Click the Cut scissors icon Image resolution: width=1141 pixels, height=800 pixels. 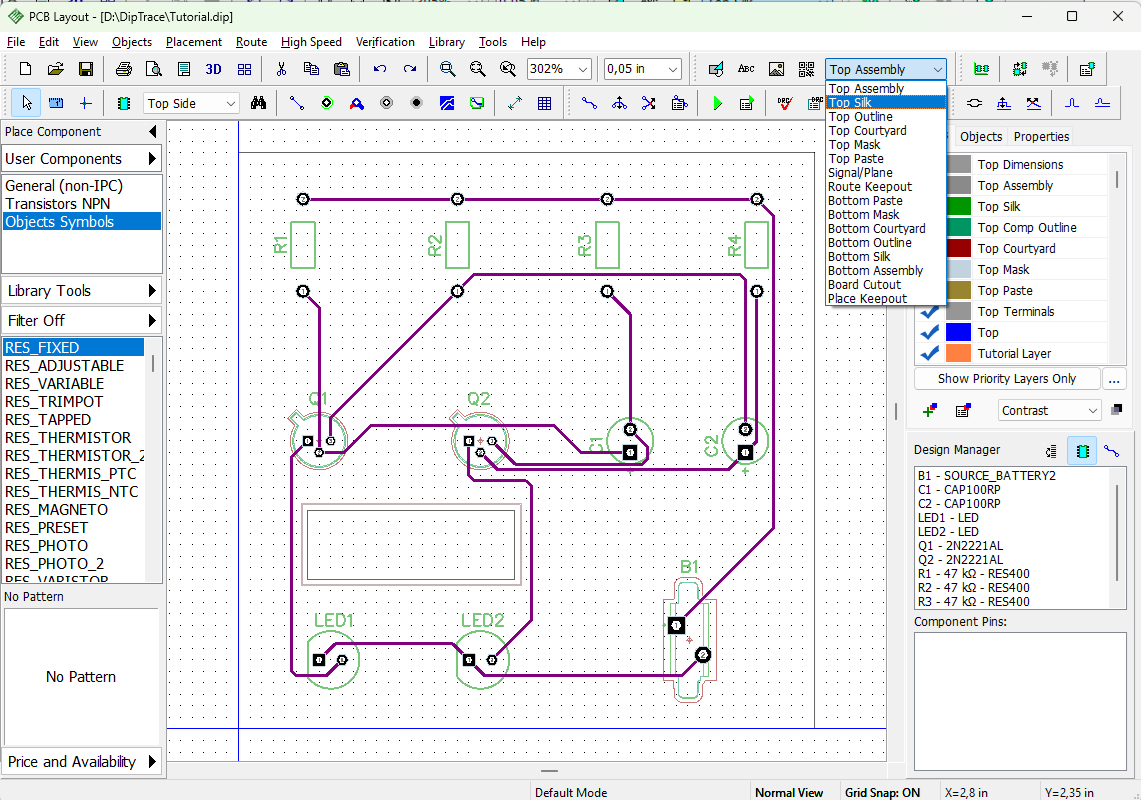tap(282, 69)
